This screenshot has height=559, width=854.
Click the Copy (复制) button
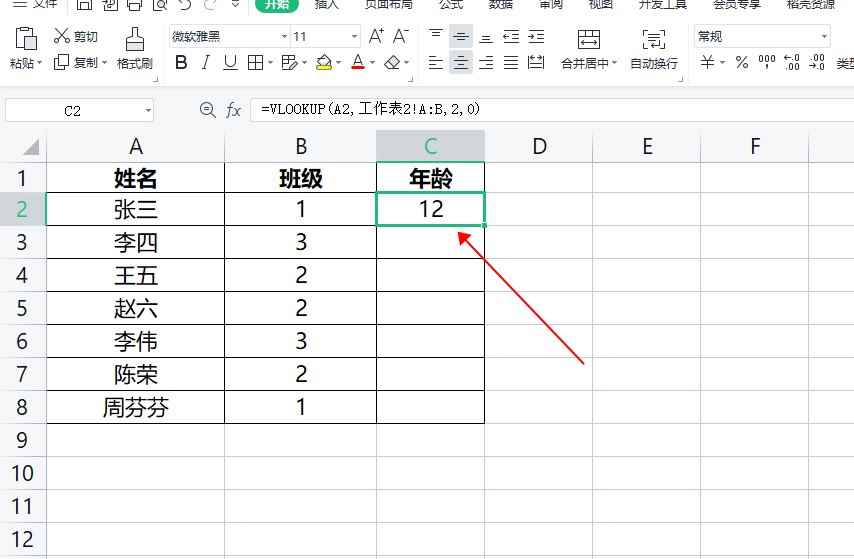tap(75, 63)
